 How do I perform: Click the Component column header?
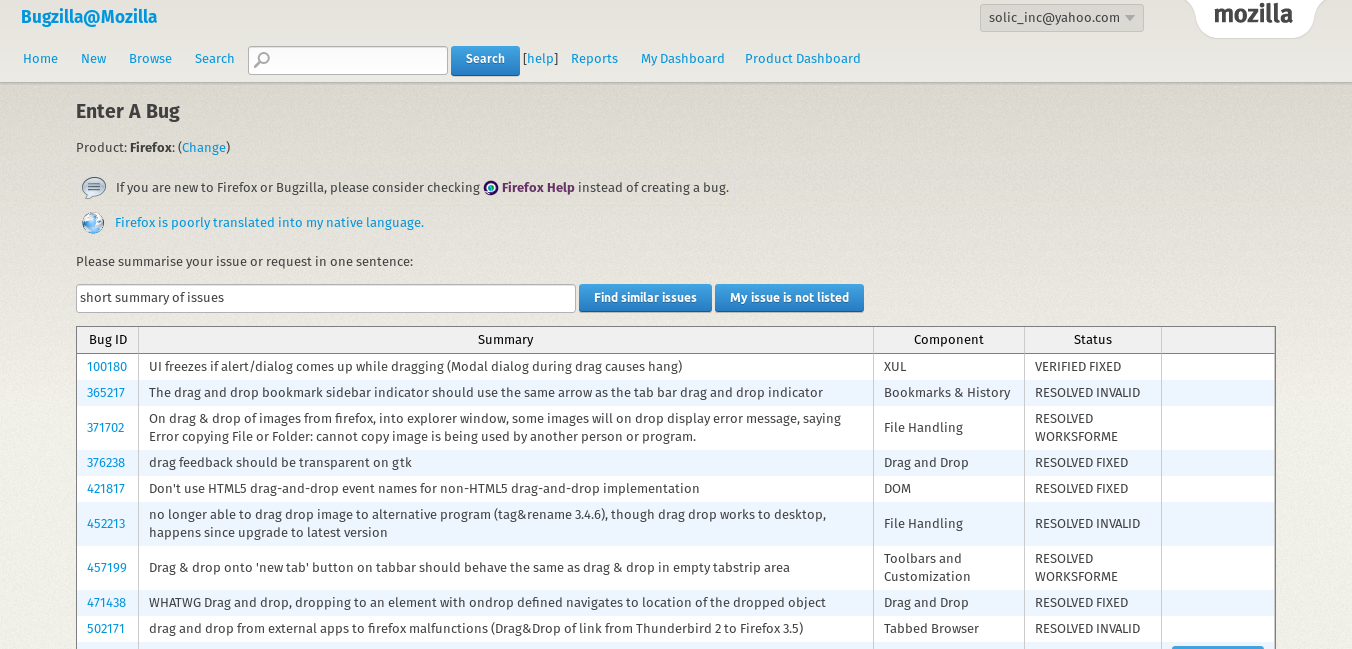pos(949,340)
